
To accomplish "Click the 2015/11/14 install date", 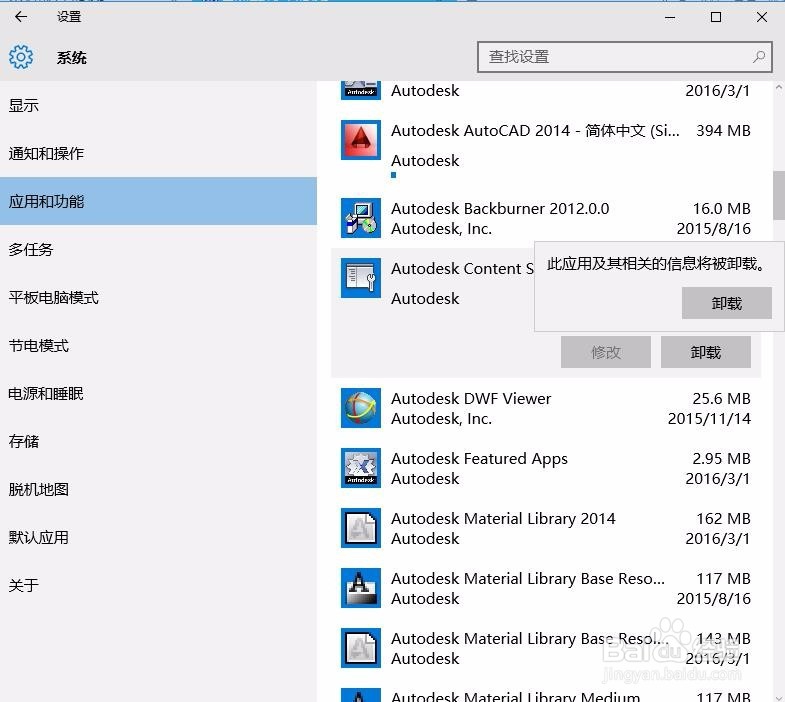I will point(709,418).
